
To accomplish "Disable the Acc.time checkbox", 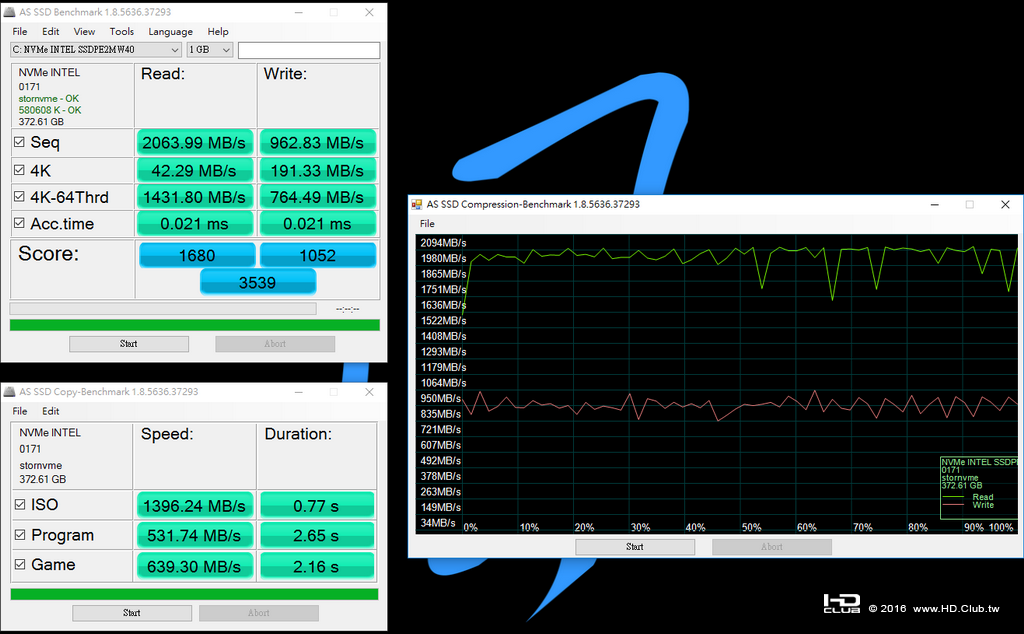I will tap(20, 223).
